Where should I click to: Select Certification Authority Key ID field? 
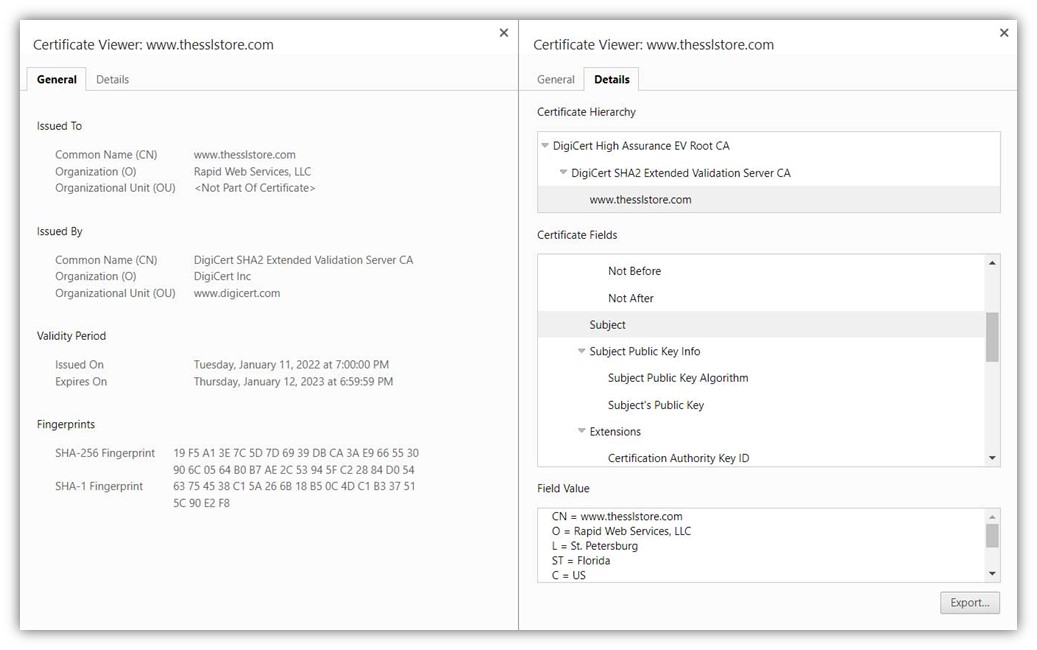point(679,458)
